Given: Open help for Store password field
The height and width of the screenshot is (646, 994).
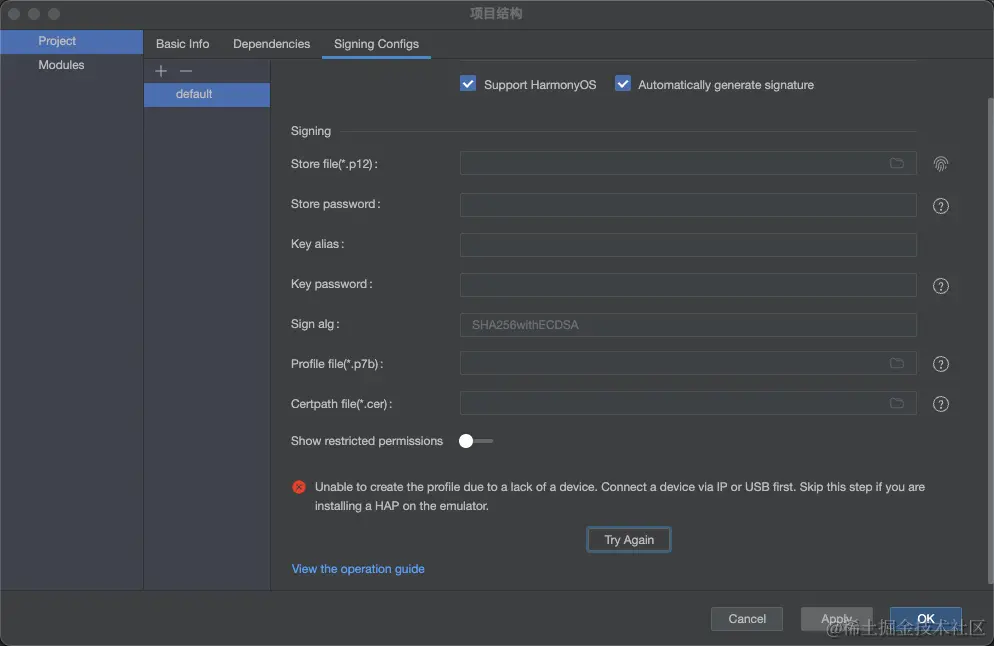Looking at the screenshot, I should click(941, 206).
